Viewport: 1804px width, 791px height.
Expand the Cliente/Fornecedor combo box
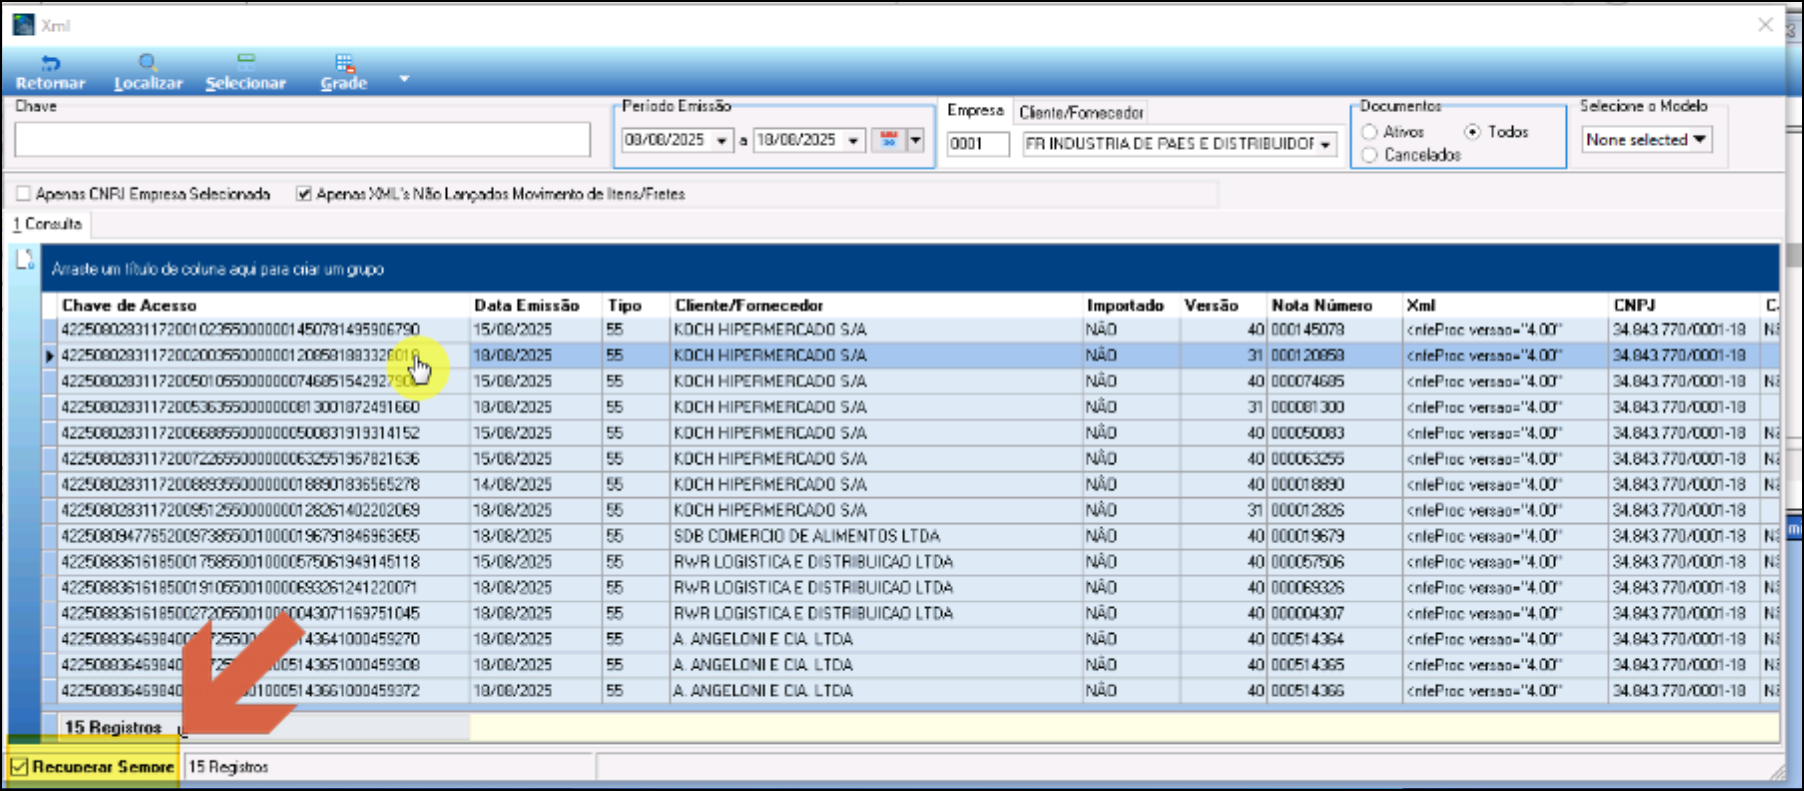point(1326,145)
